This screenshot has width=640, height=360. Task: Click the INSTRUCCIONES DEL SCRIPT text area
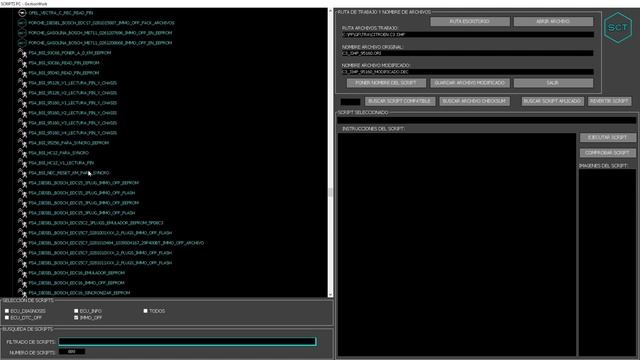pos(457,244)
